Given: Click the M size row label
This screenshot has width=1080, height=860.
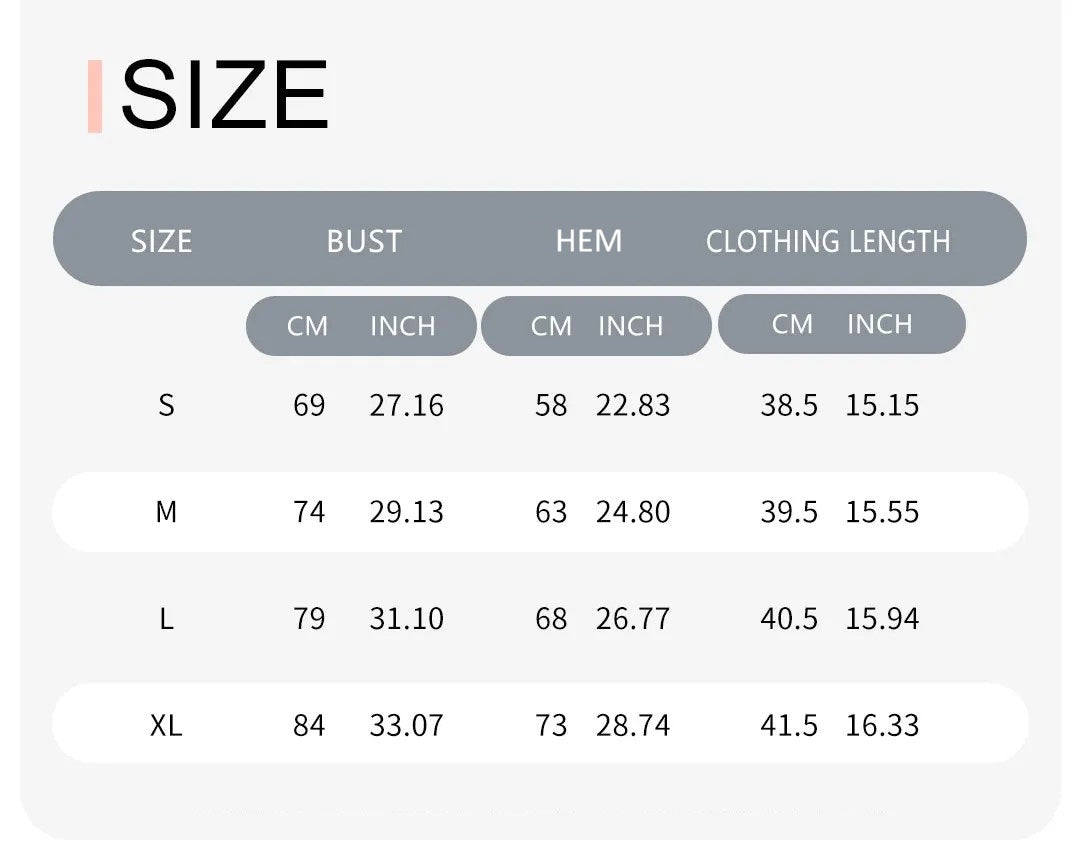Looking at the screenshot, I should pos(166,512).
